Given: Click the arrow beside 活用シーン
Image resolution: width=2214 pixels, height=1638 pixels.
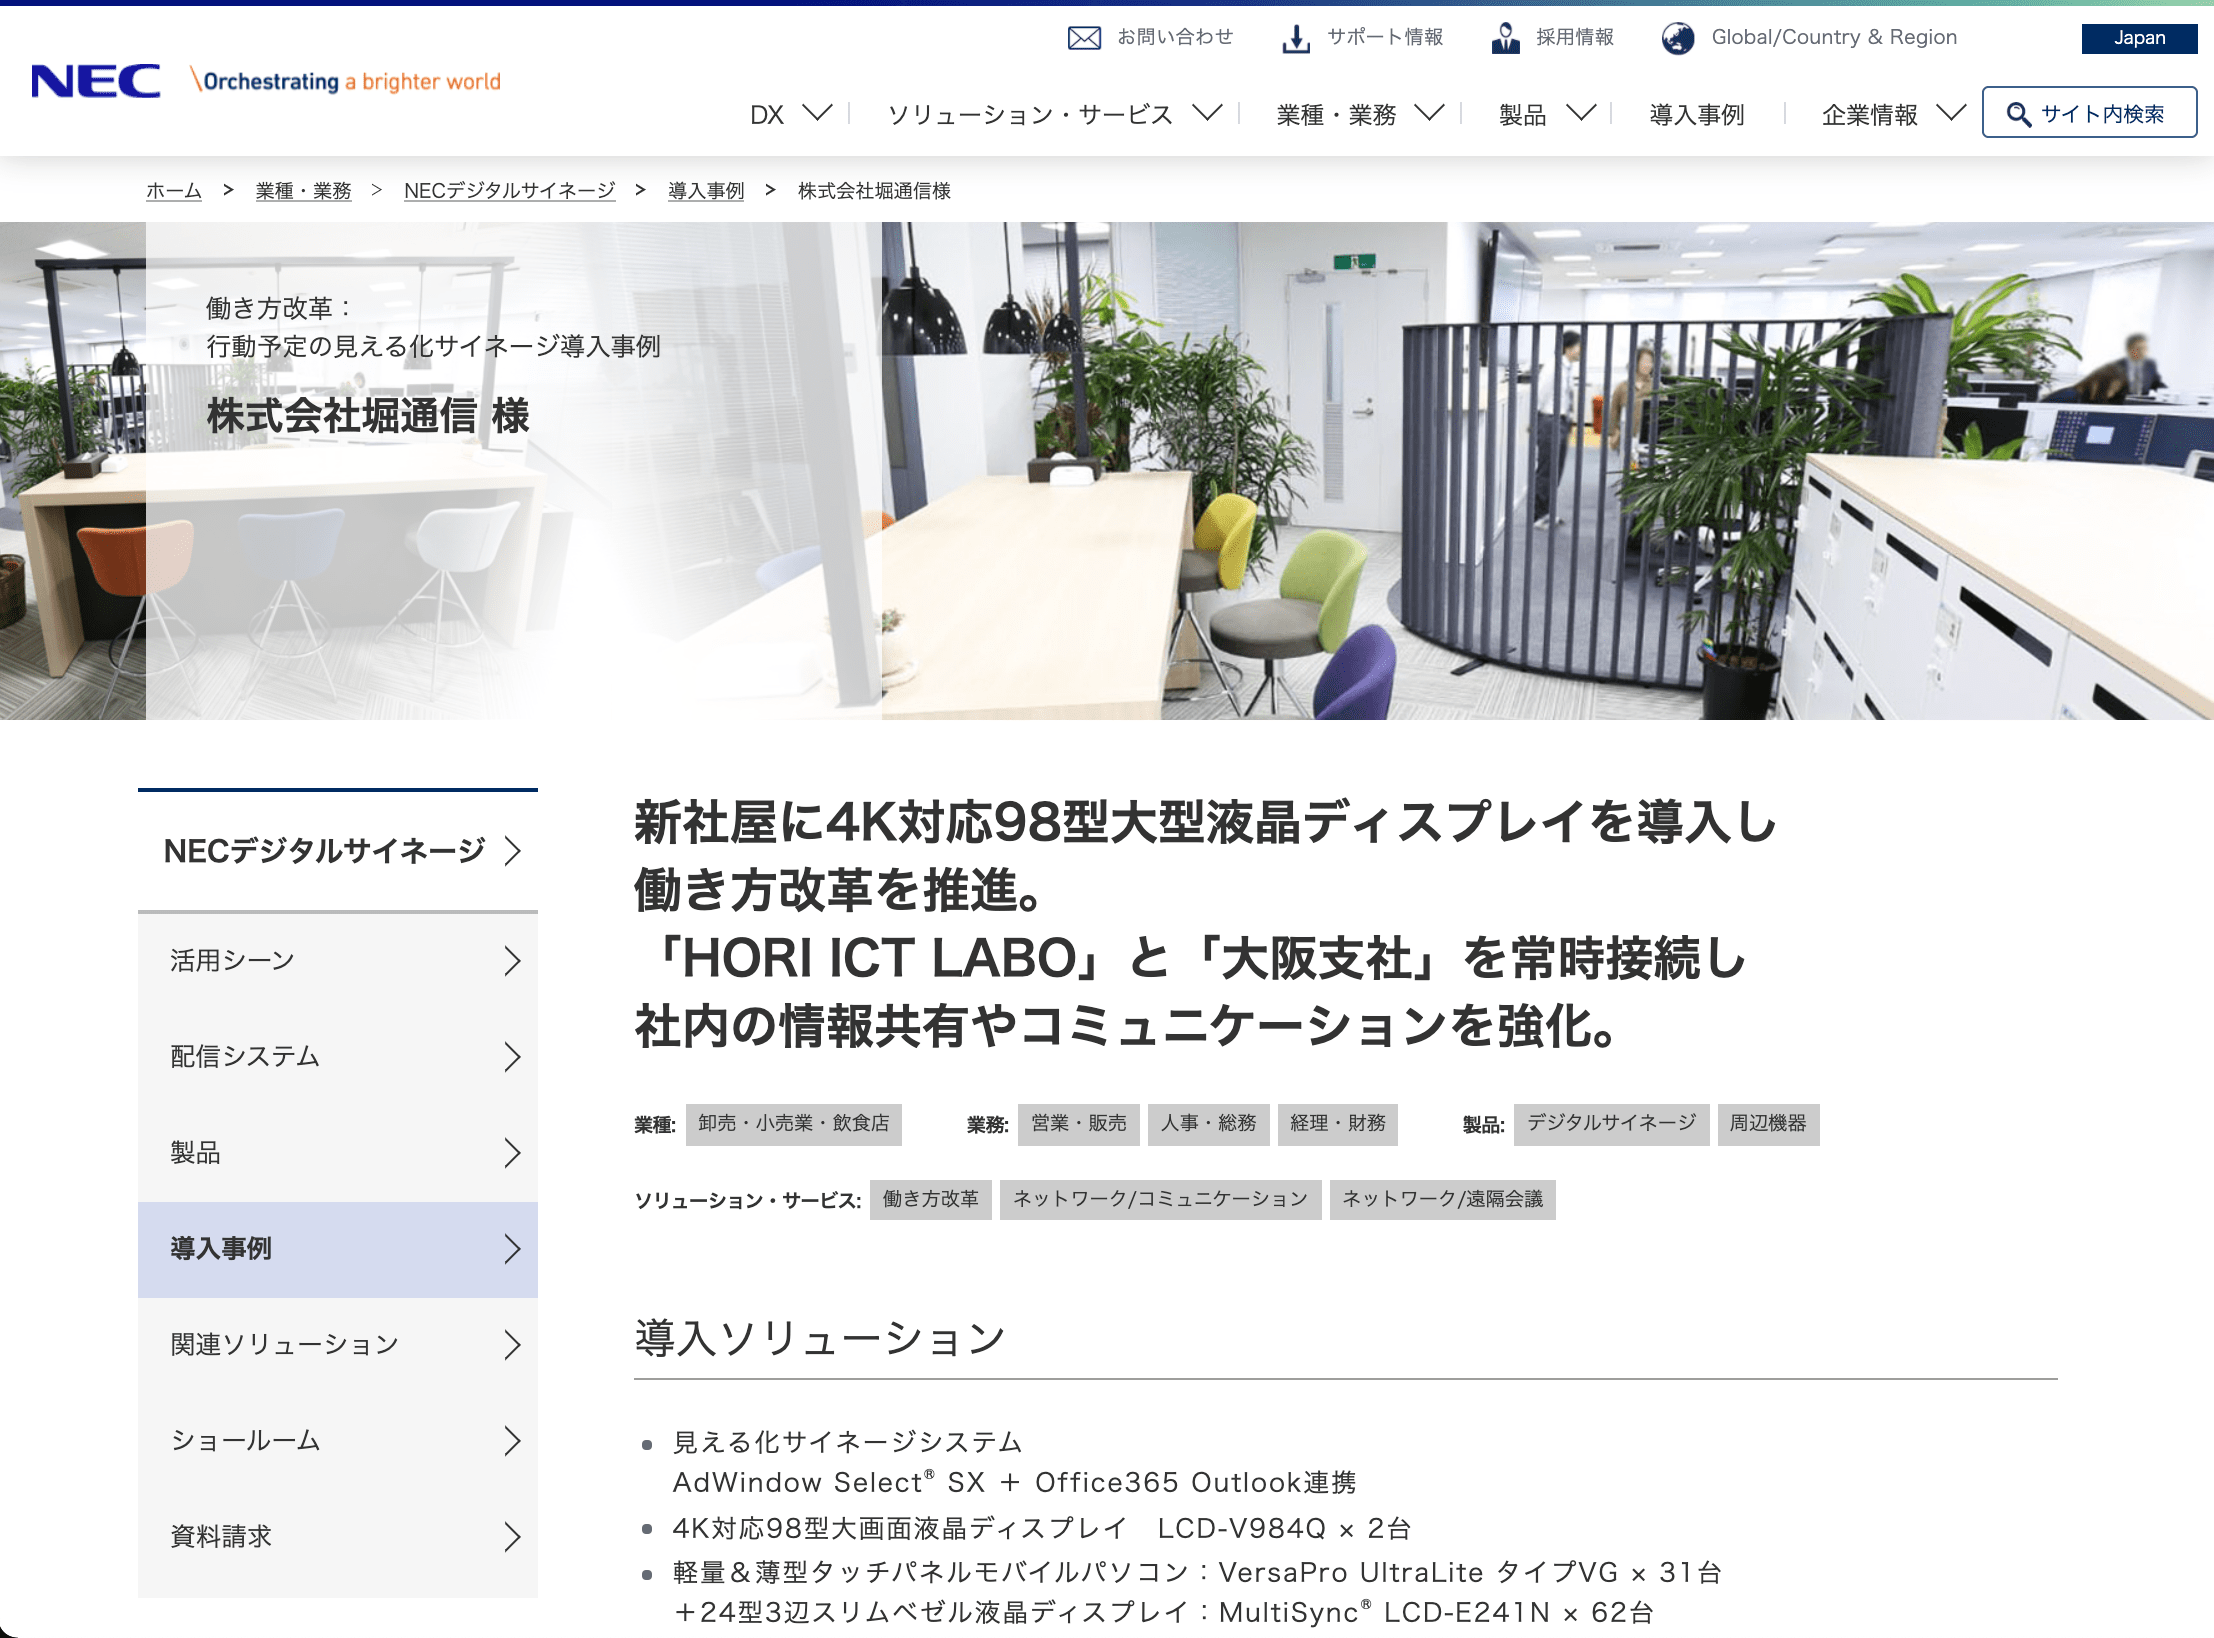Looking at the screenshot, I should (x=512, y=961).
